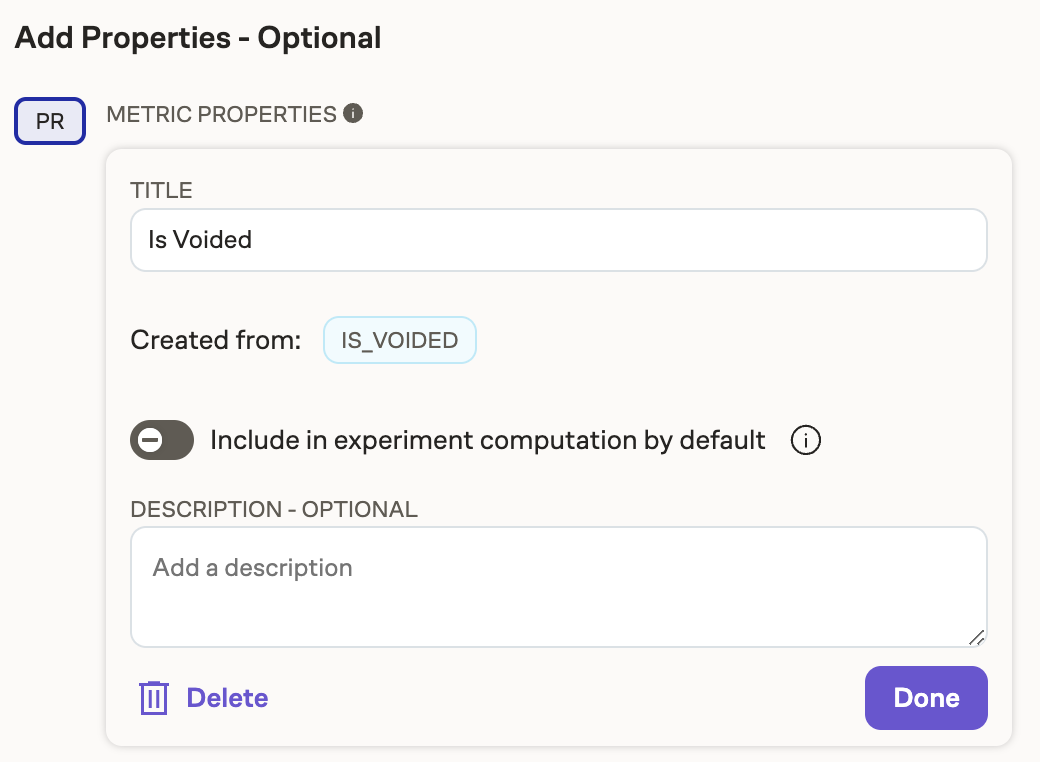Click inside the Title field
The width and height of the screenshot is (1040, 762).
[557, 239]
